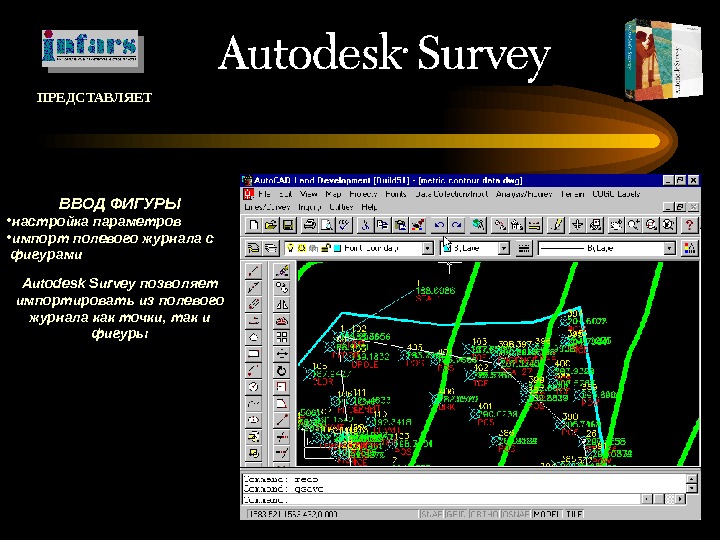Screen dimensions: 720x540
Task: Select the Rectangle draw tool
Action: [x=253, y=354]
